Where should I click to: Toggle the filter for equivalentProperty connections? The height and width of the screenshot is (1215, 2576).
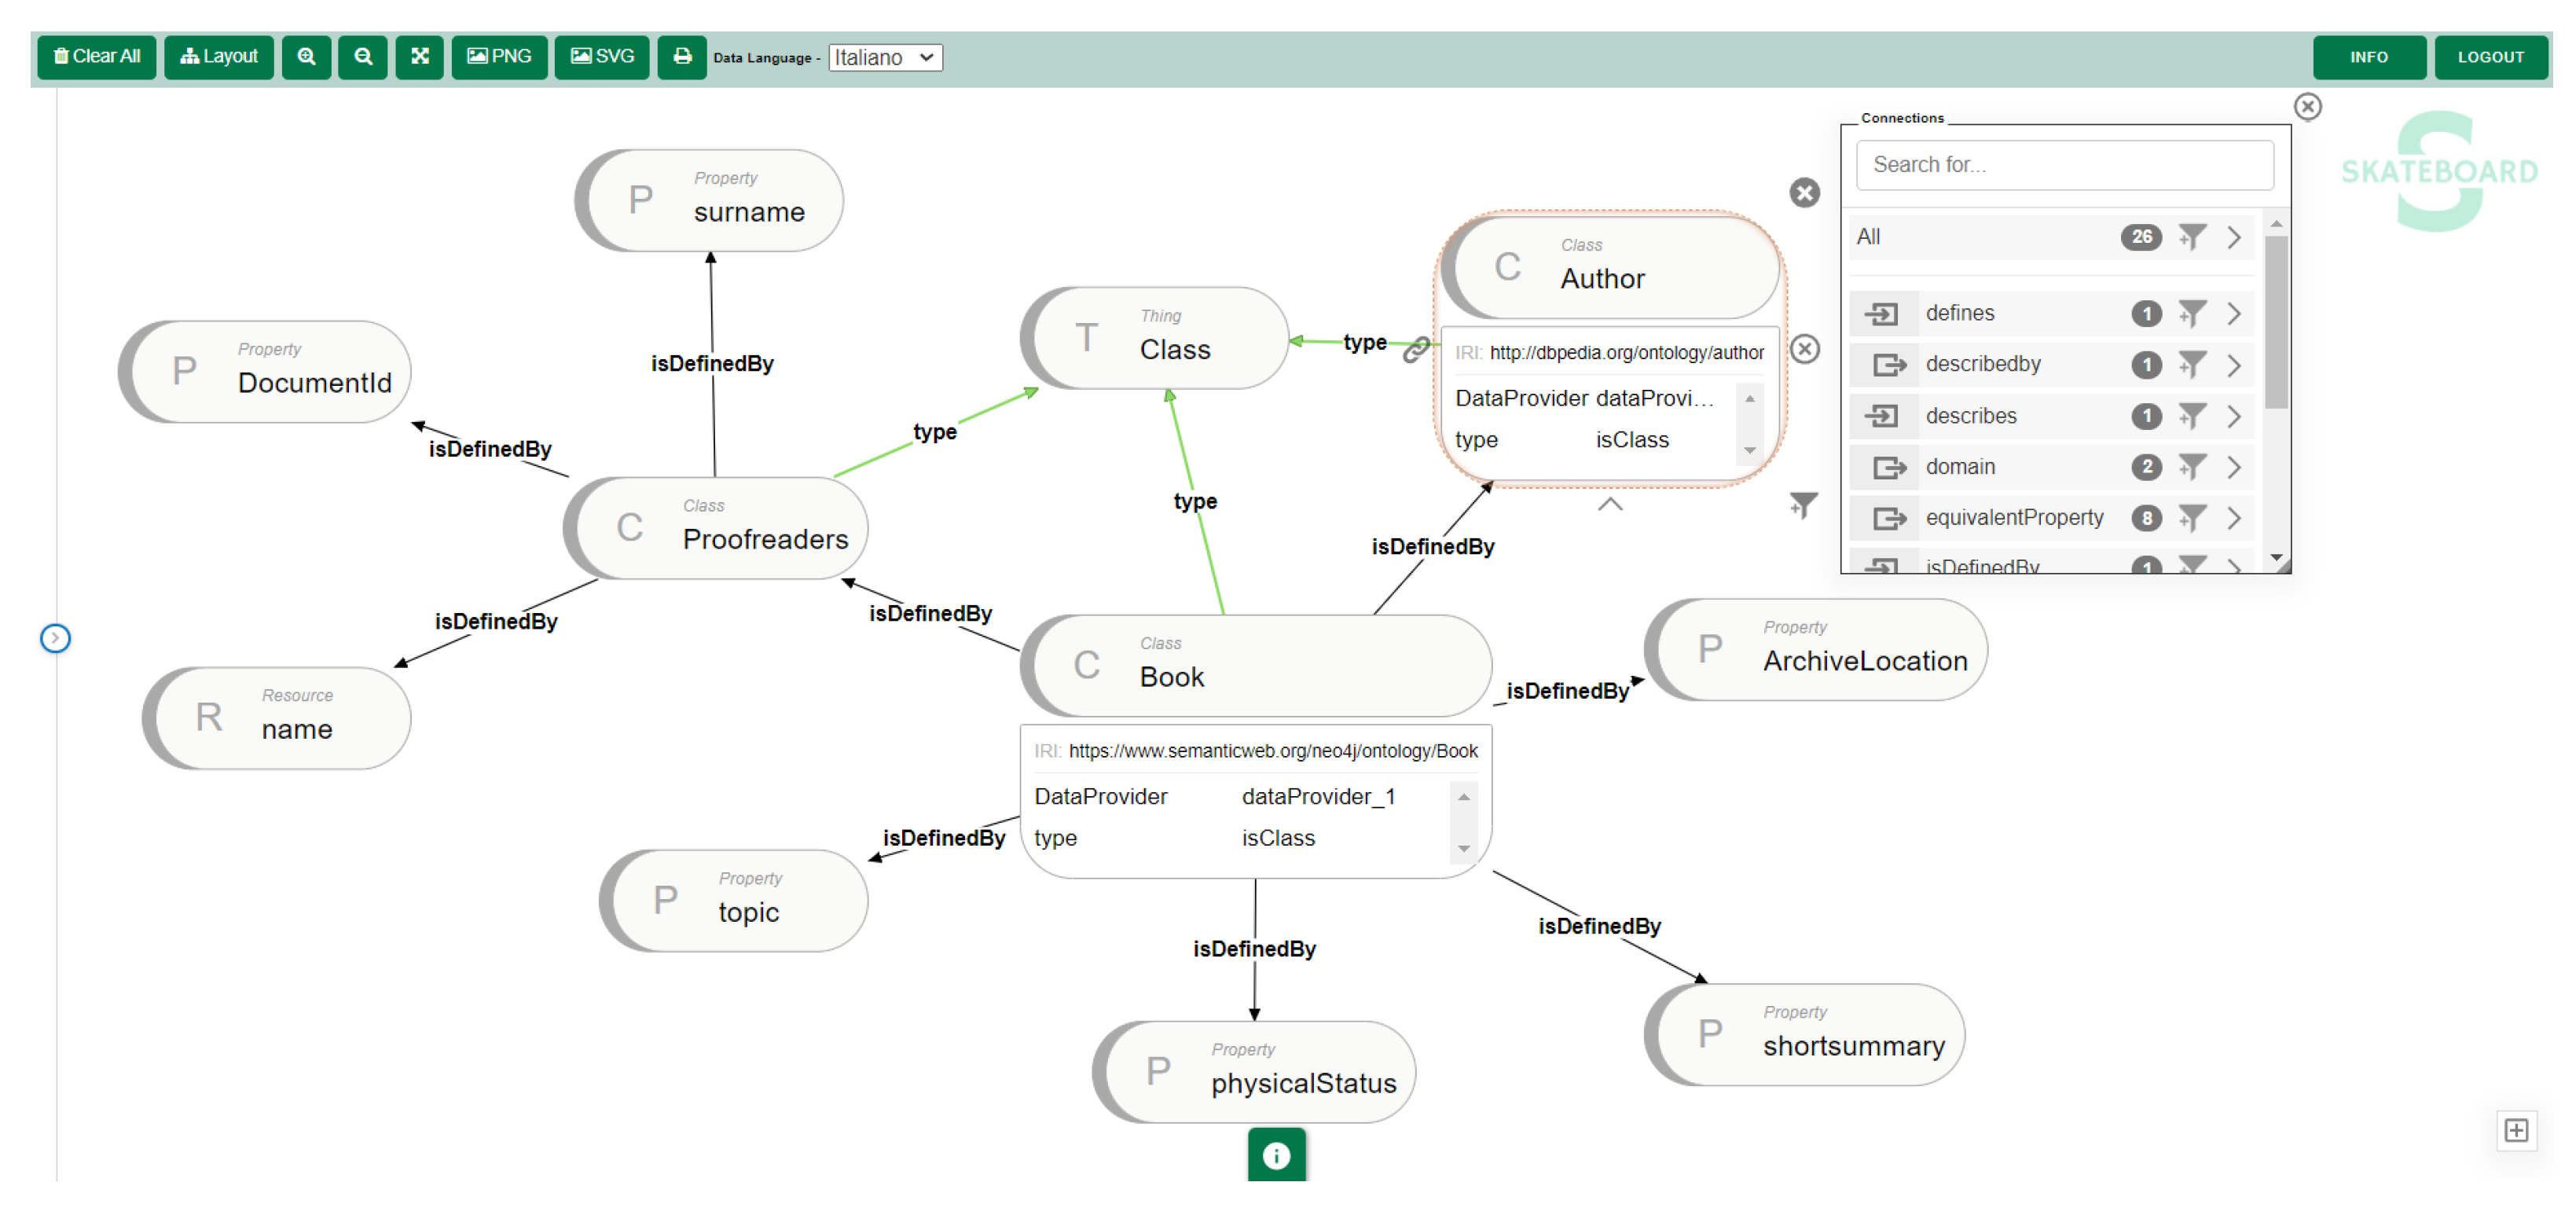(x=2191, y=518)
